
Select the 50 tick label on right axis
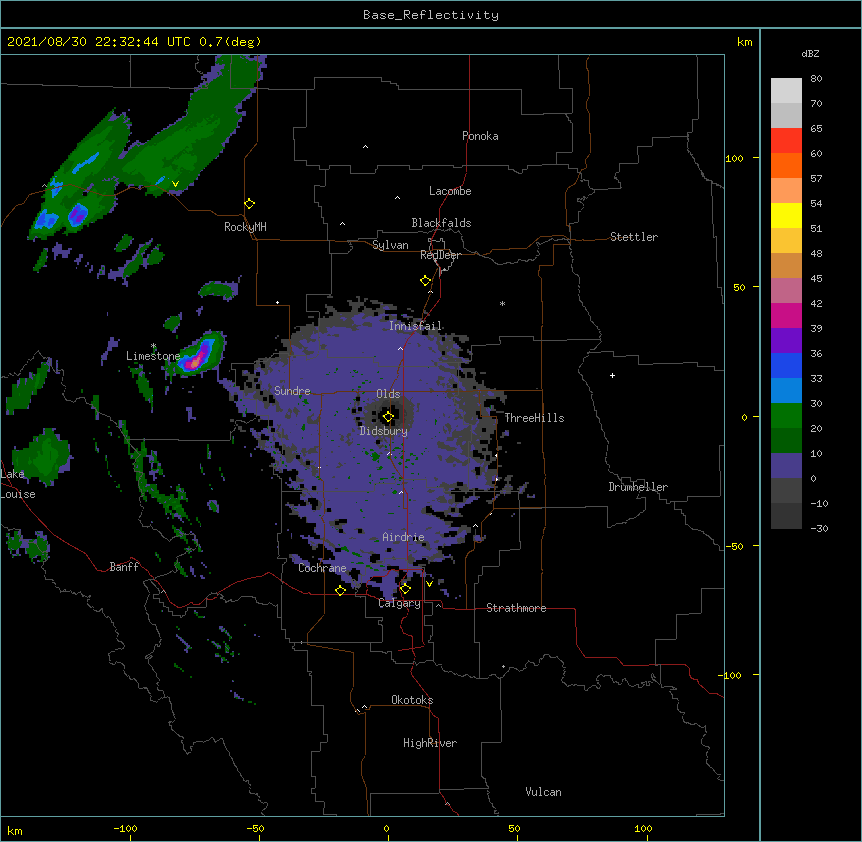point(739,287)
